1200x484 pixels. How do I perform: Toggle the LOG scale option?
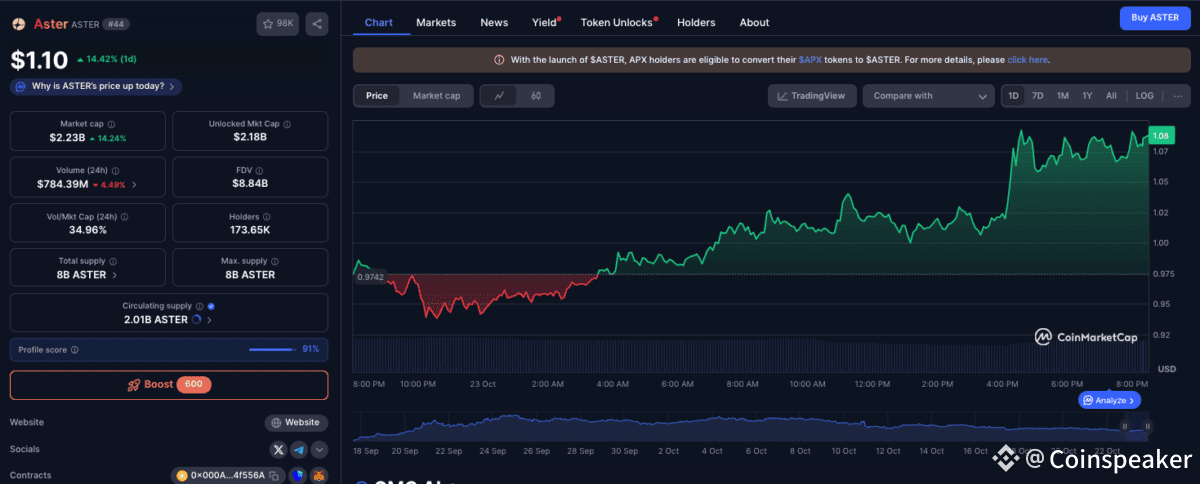[x=1144, y=96]
